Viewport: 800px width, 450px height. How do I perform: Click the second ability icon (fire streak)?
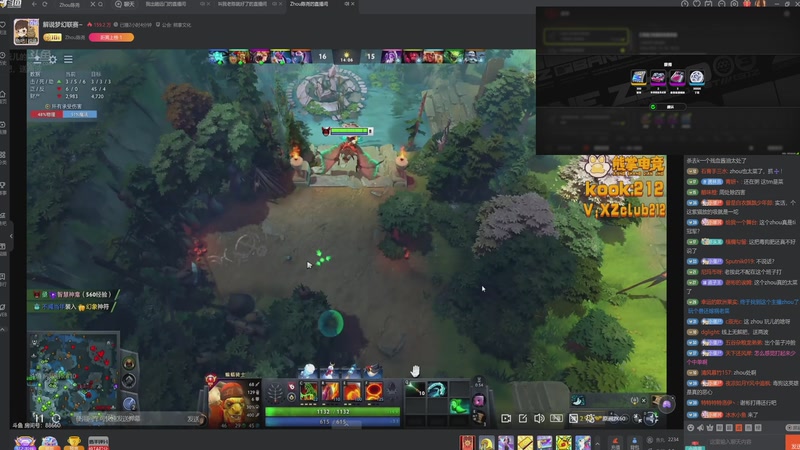[x=330, y=391]
